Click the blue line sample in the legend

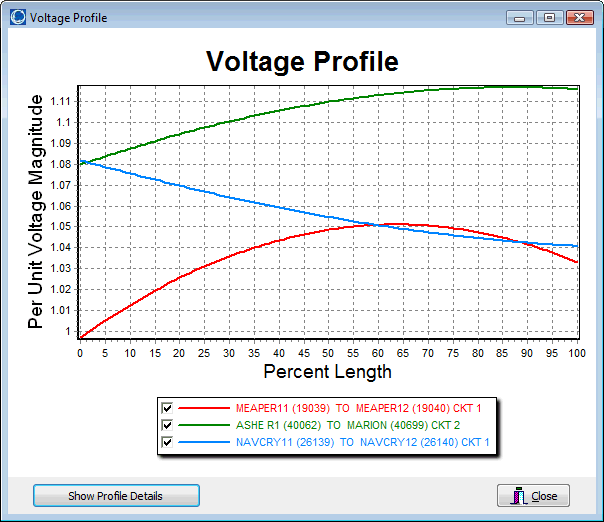pyautogui.click(x=204, y=441)
